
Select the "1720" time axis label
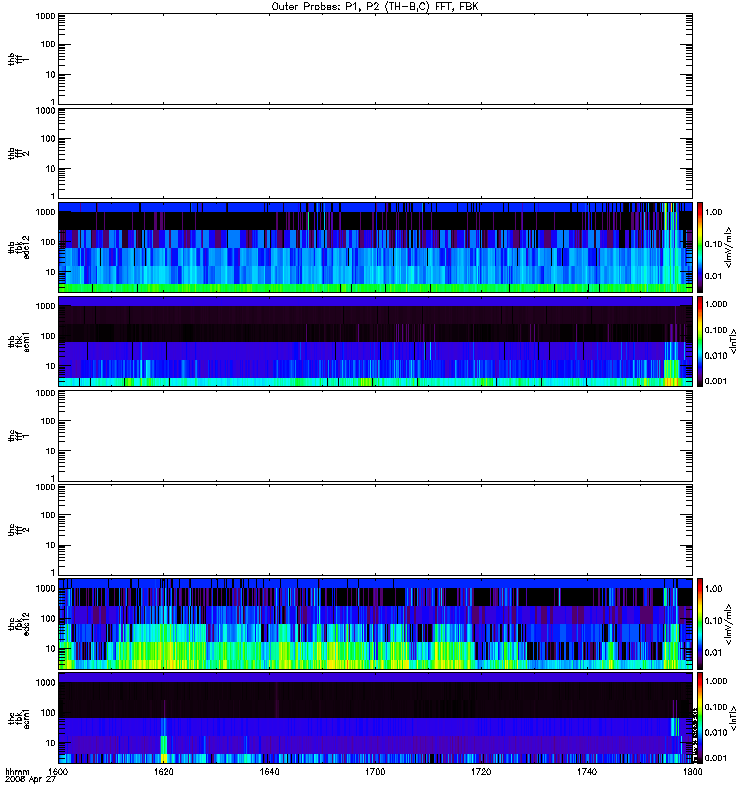(x=481, y=771)
